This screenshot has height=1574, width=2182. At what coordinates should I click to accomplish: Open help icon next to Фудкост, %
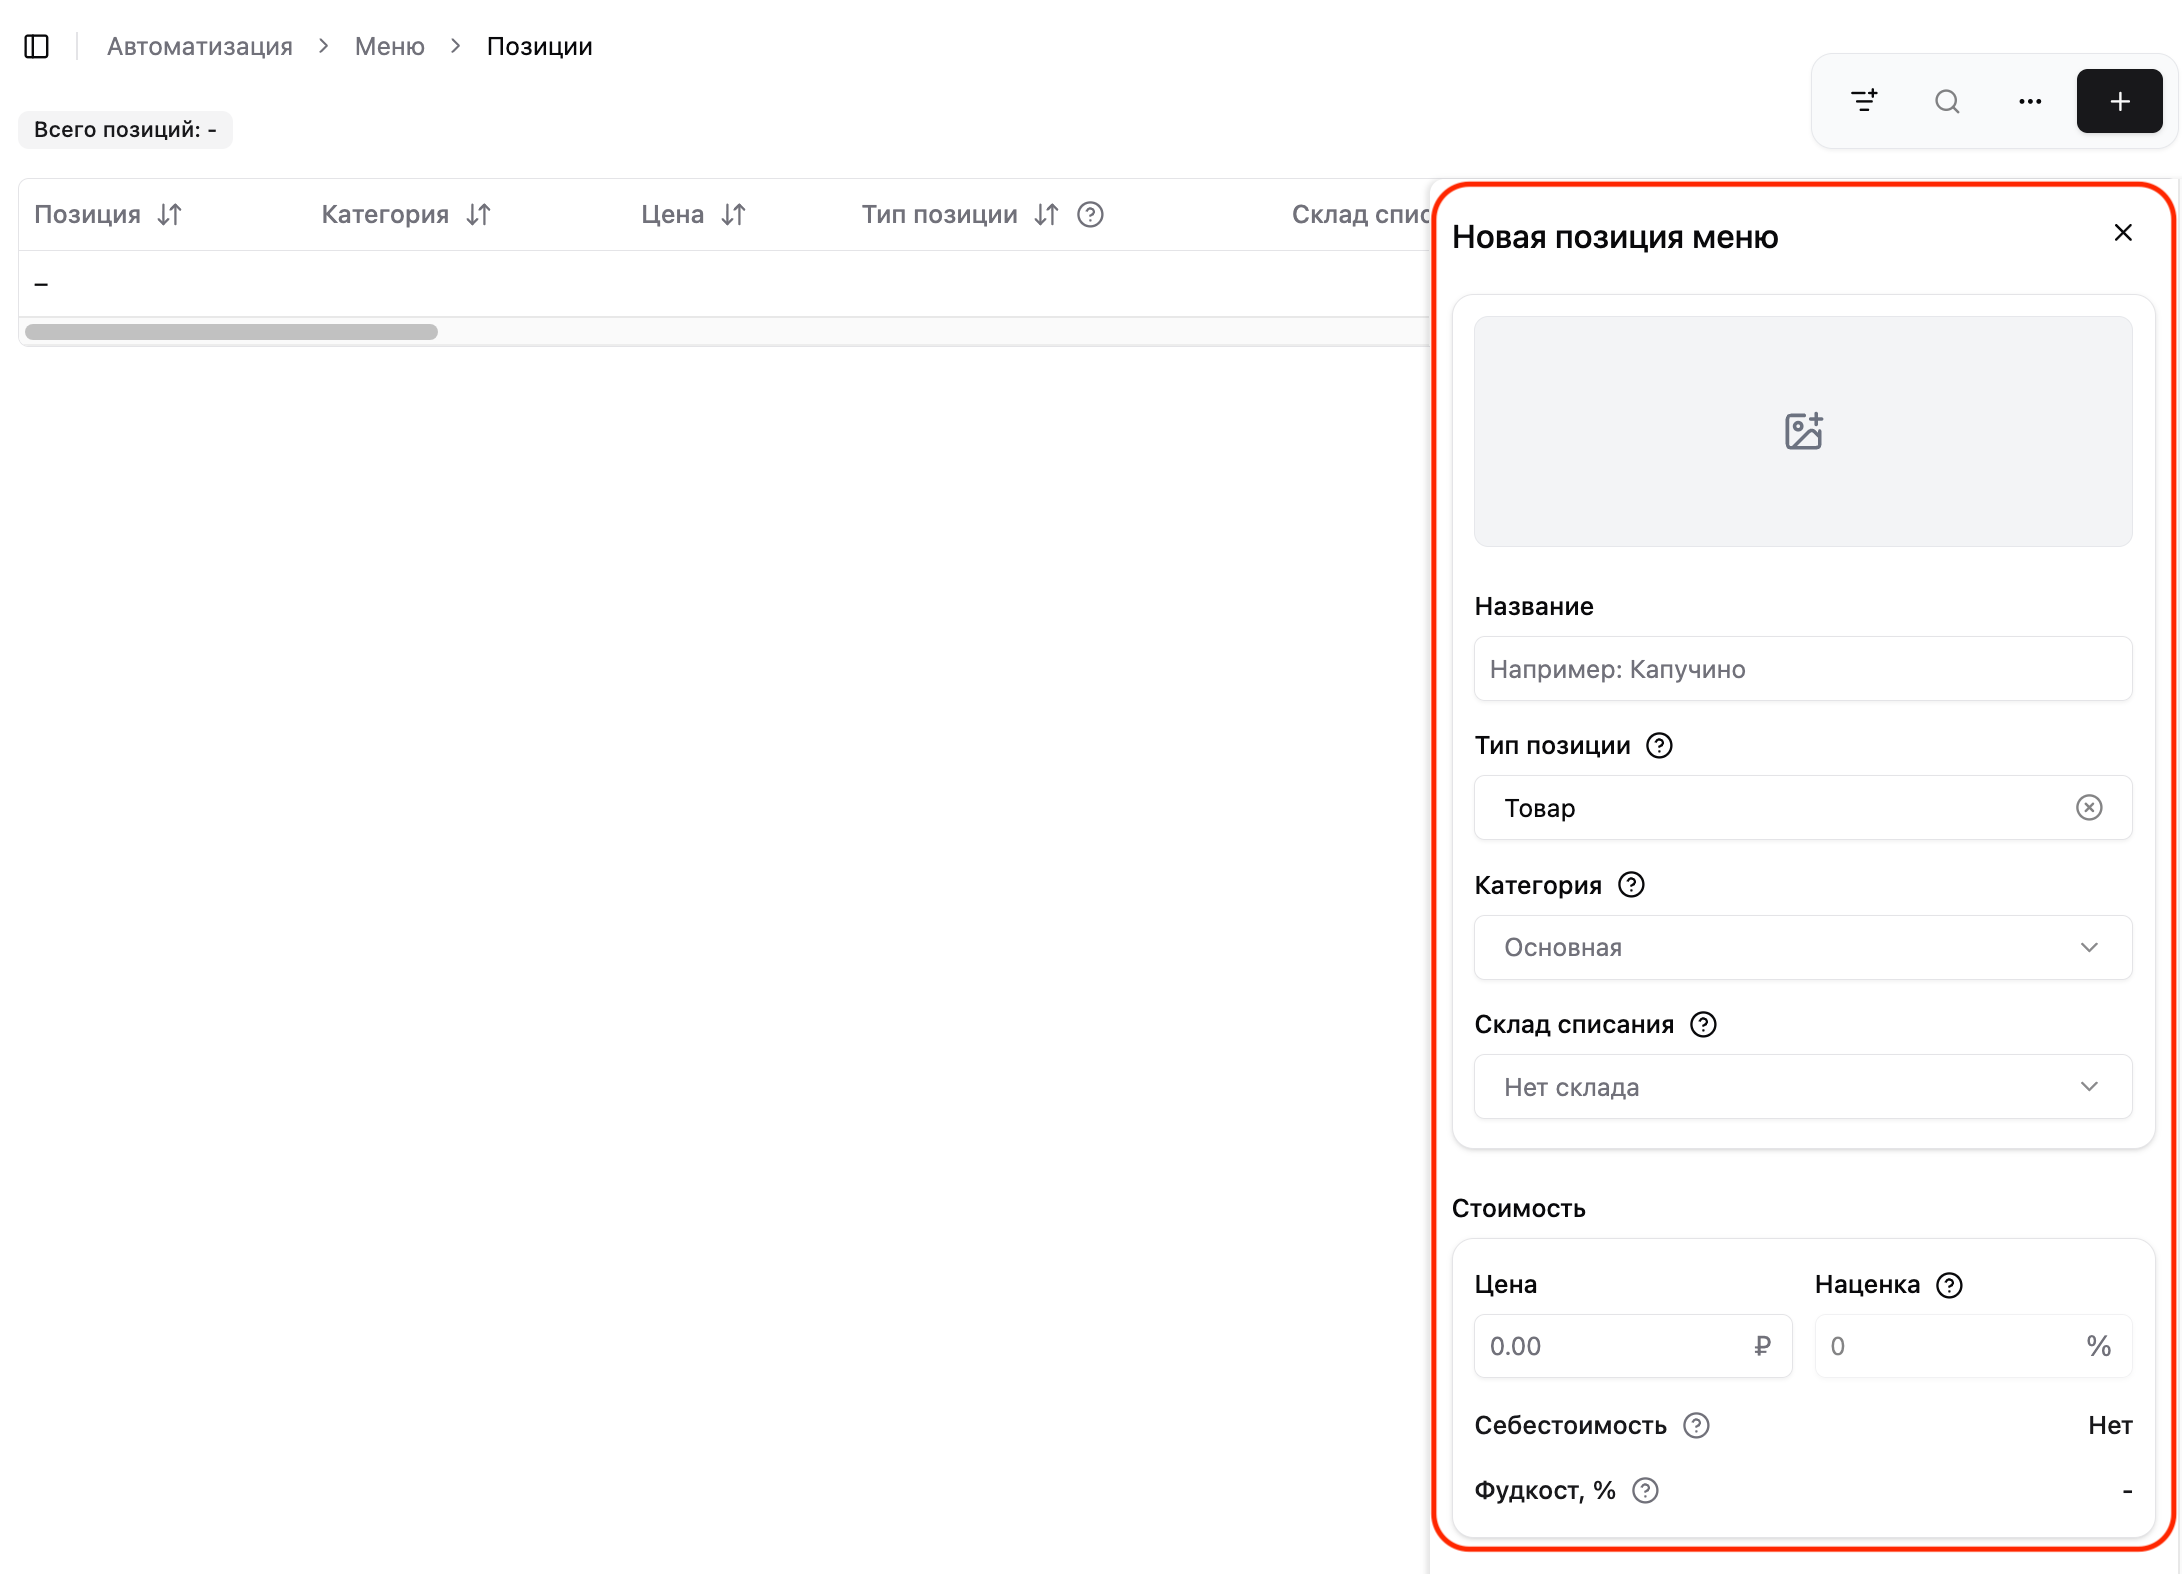tap(1645, 1491)
